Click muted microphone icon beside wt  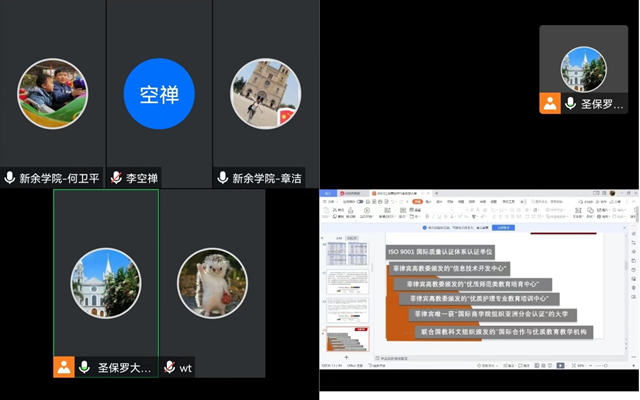(170, 368)
